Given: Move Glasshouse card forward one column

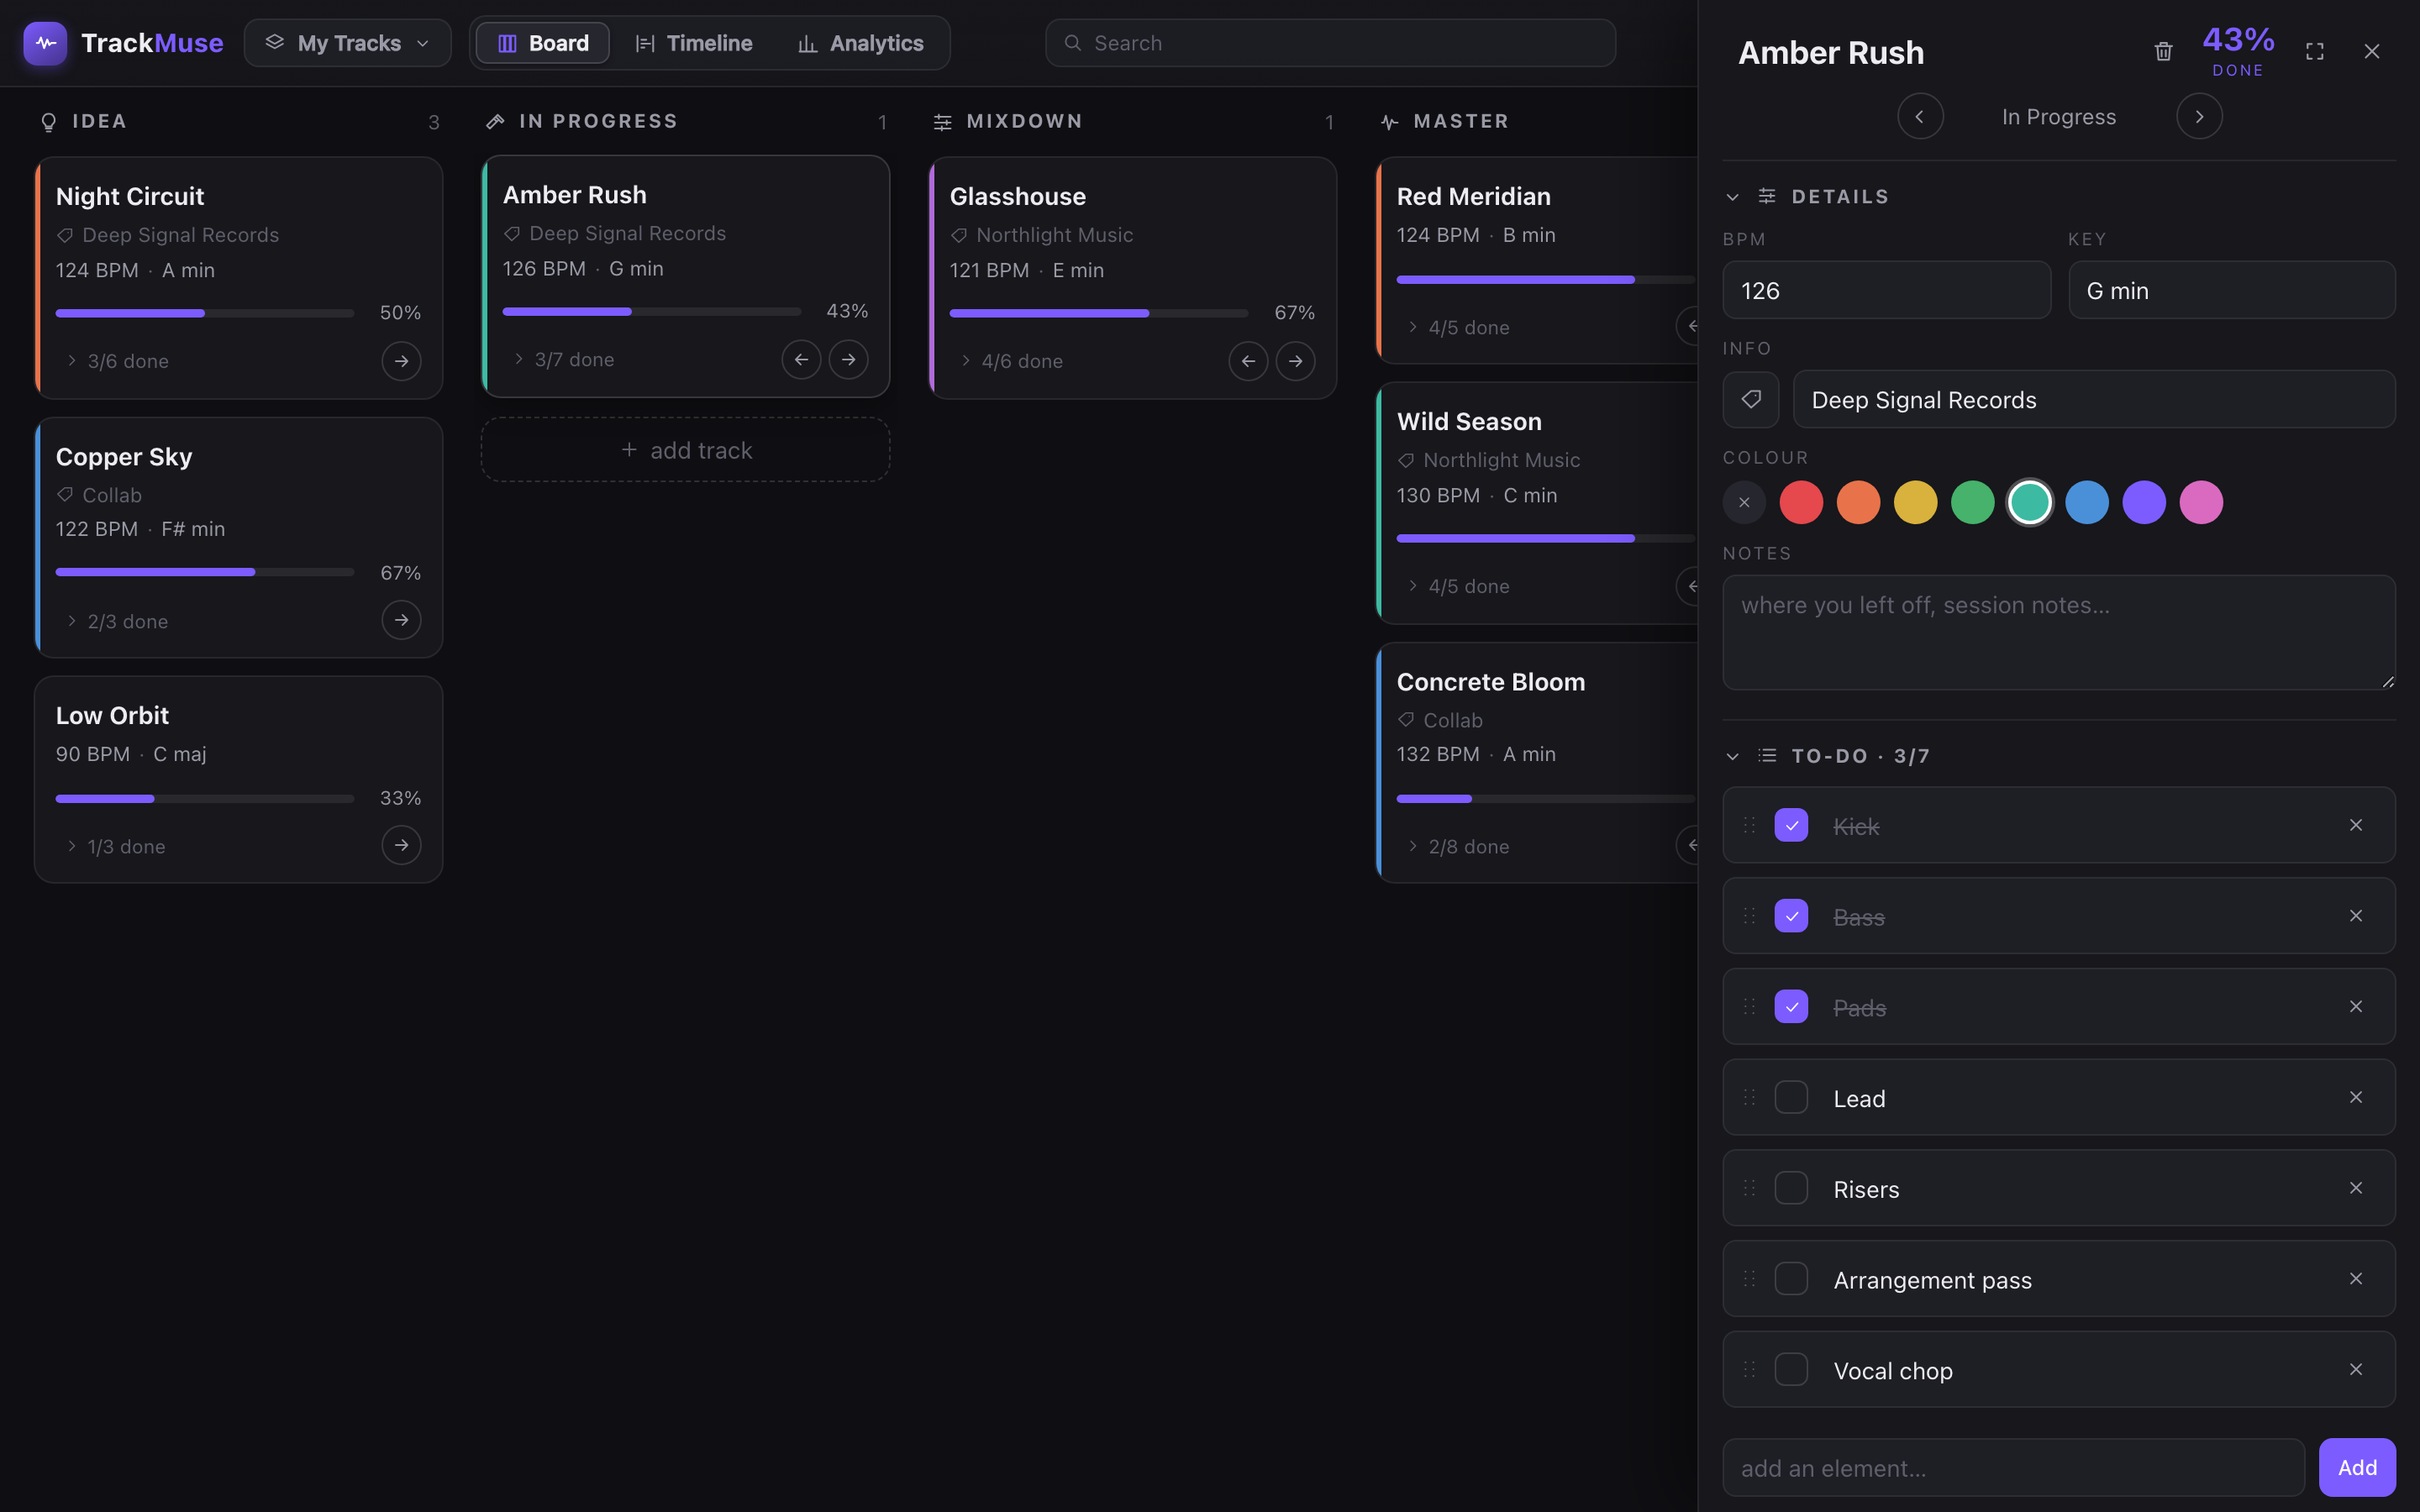Looking at the screenshot, I should (x=1295, y=361).
